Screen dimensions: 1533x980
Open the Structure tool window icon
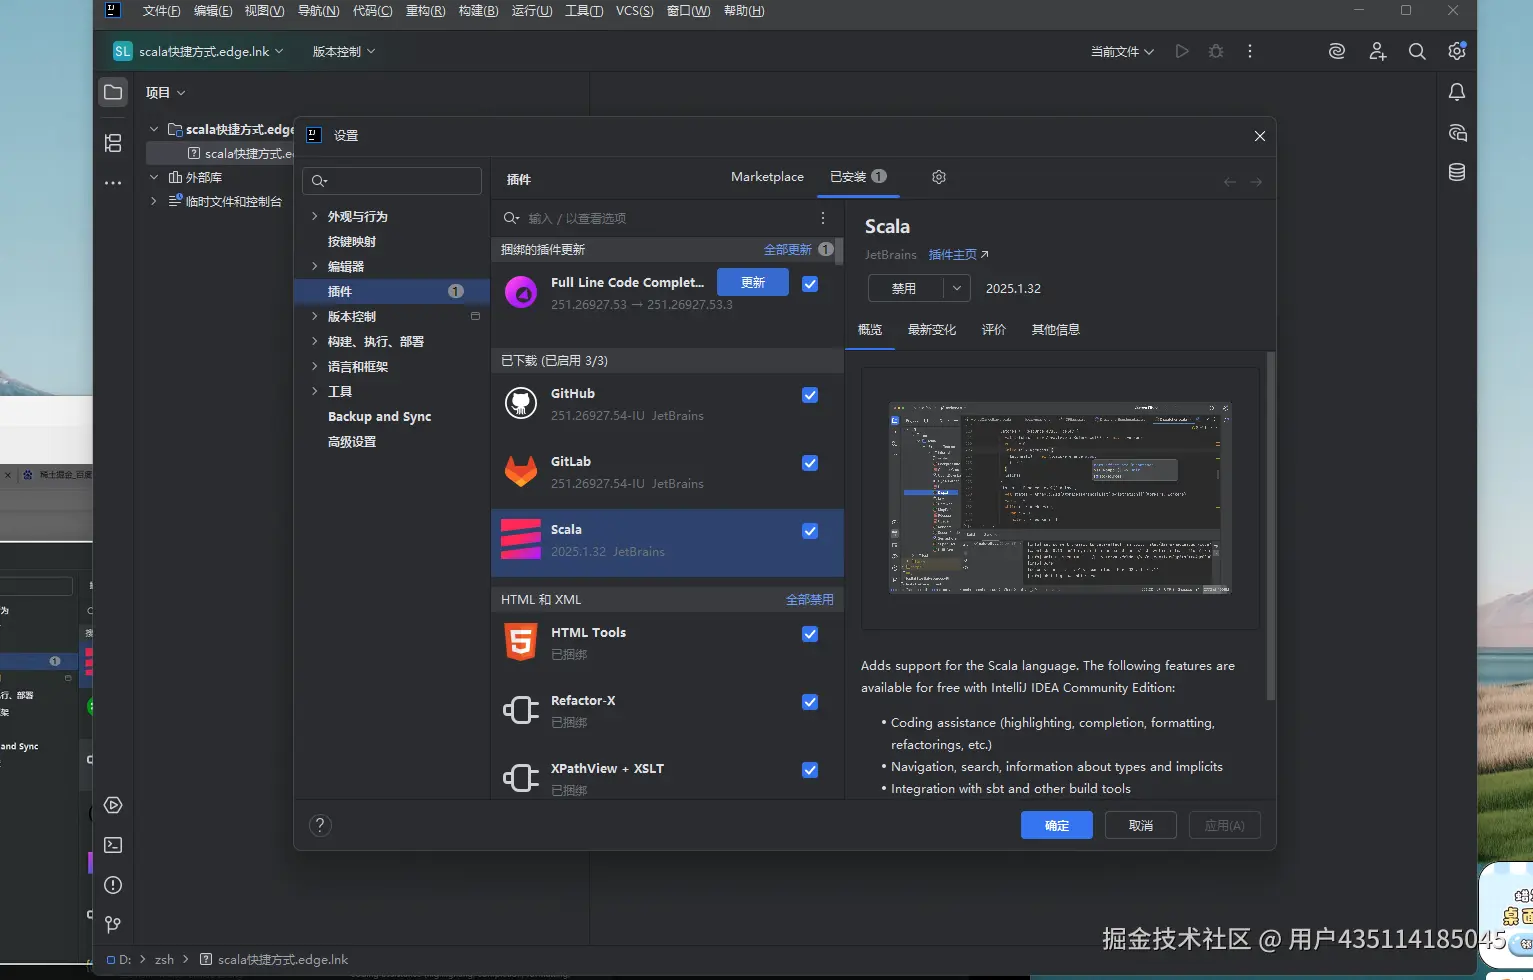click(x=113, y=143)
